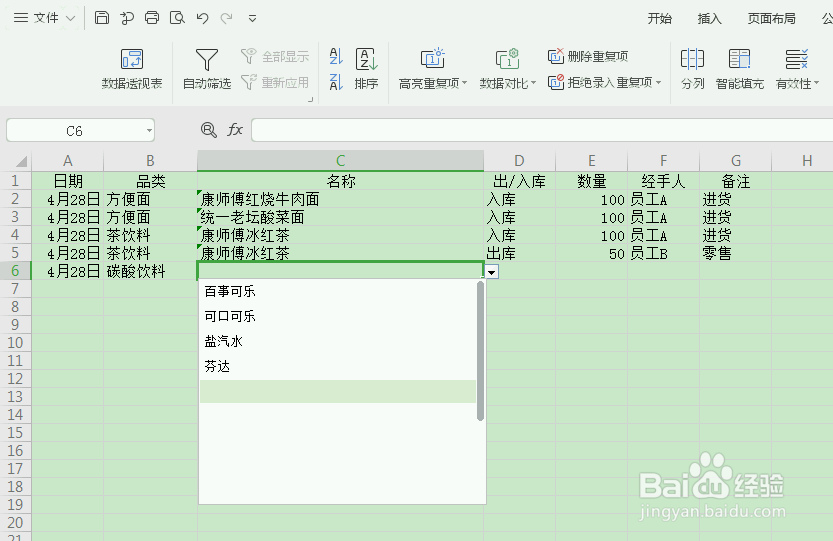Click the 名称 header cell
Screen dimensions: 833x541
point(341,181)
